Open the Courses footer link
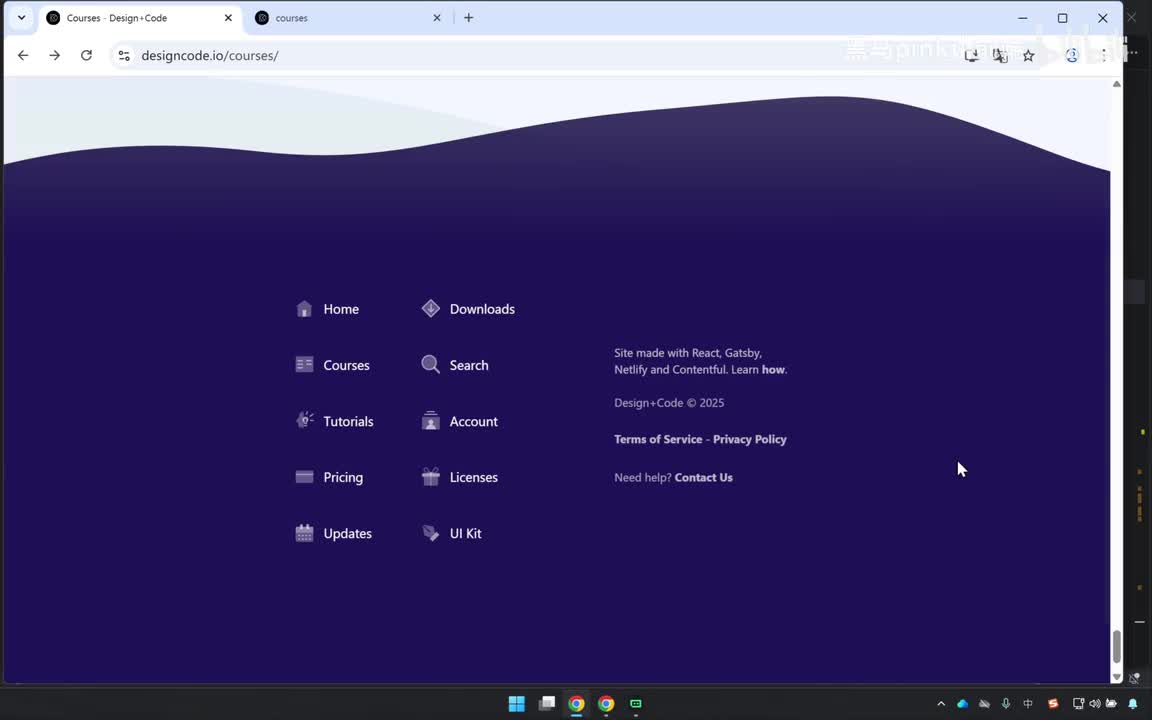 tap(346, 365)
